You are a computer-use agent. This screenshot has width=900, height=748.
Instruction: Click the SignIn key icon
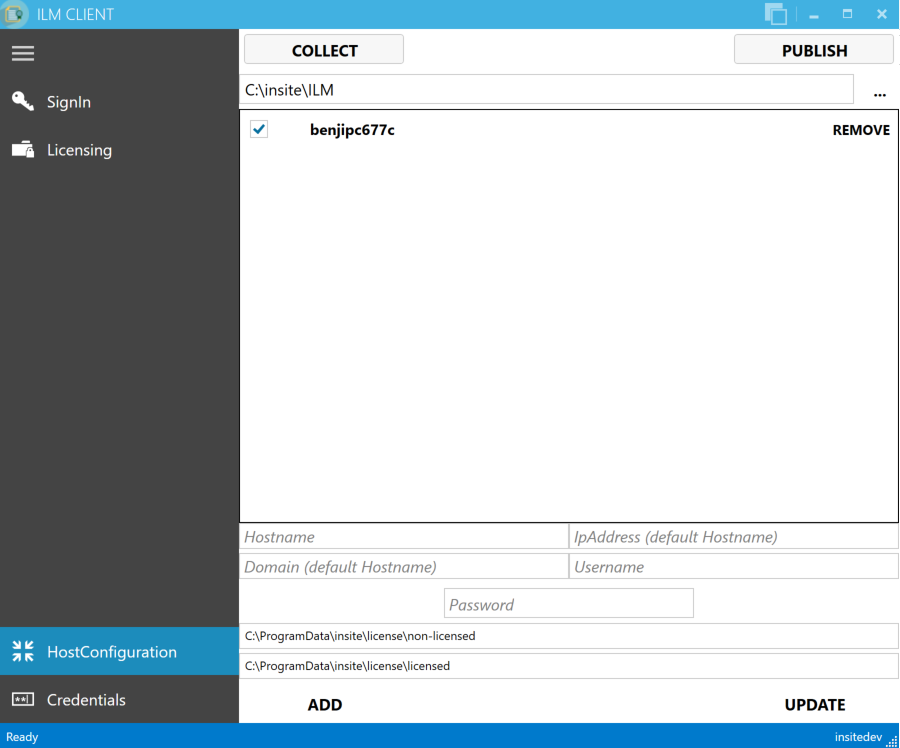22,101
